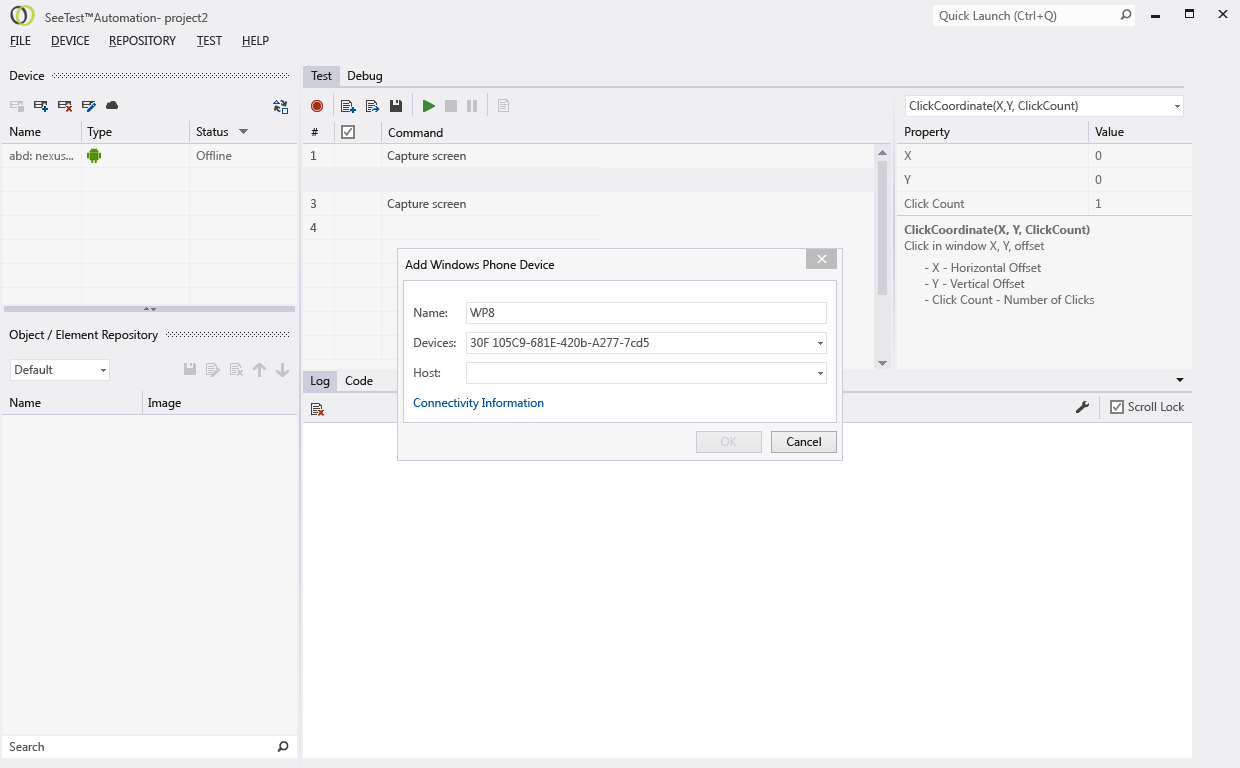The height and width of the screenshot is (768, 1240).
Task: Click repository edit element icon
Action: coord(213,370)
